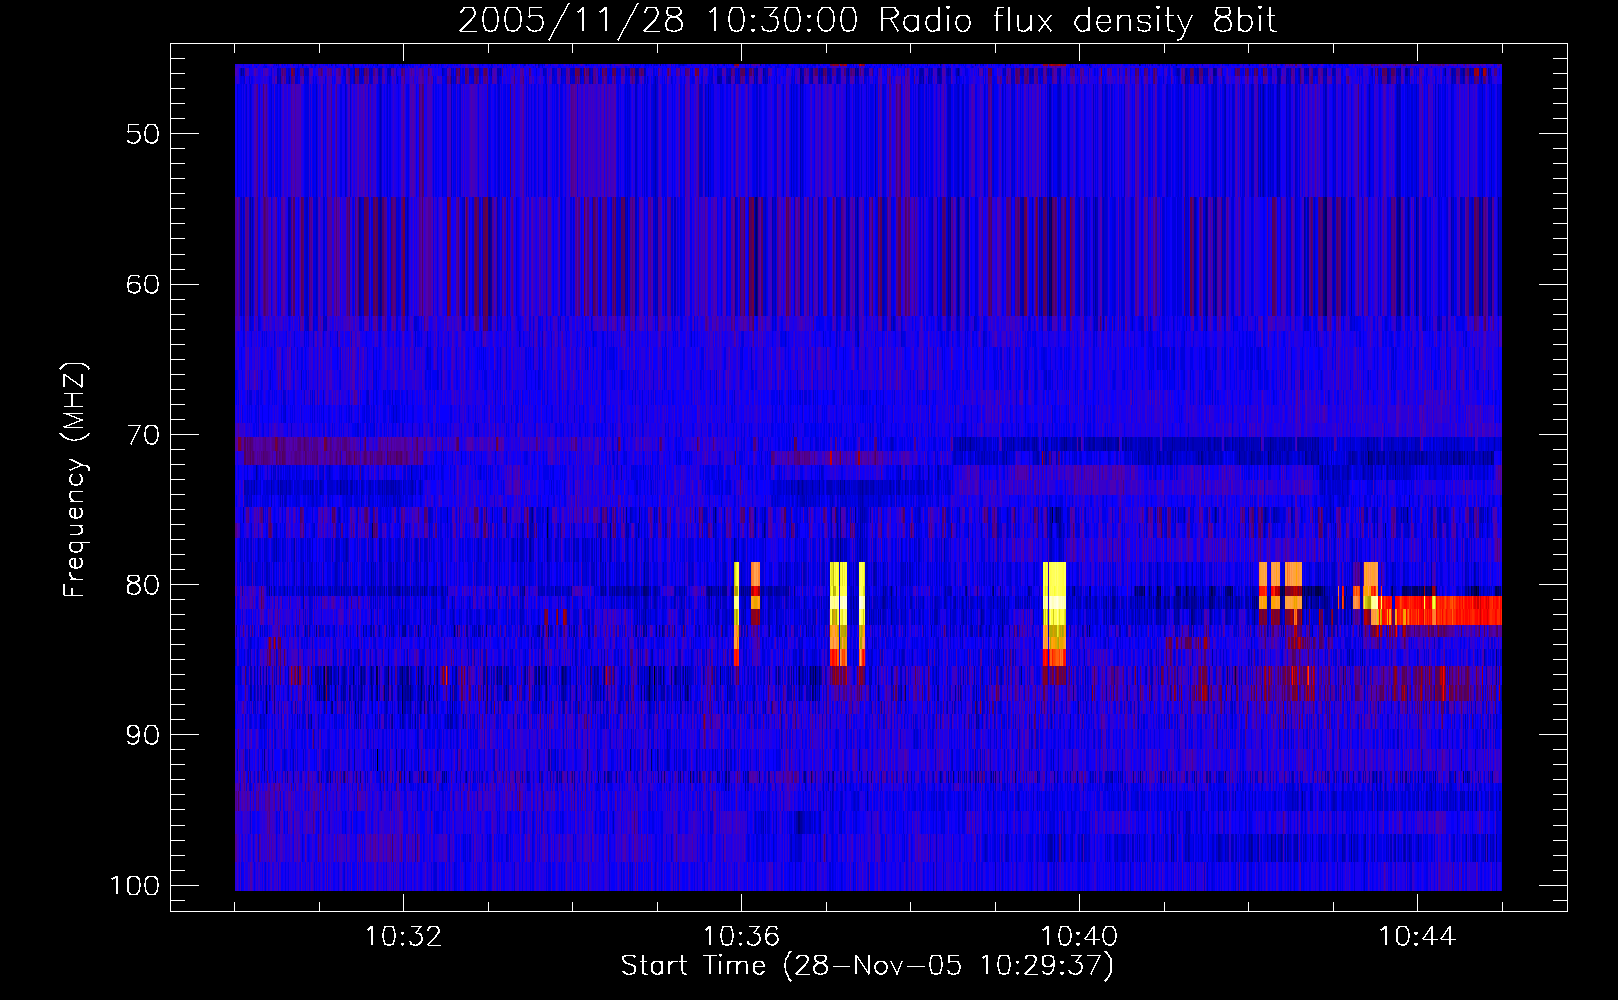The width and height of the screenshot is (1618, 1000).
Task: Click the orange burst cluster near 10:42
Action: click(x=1280, y=586)
